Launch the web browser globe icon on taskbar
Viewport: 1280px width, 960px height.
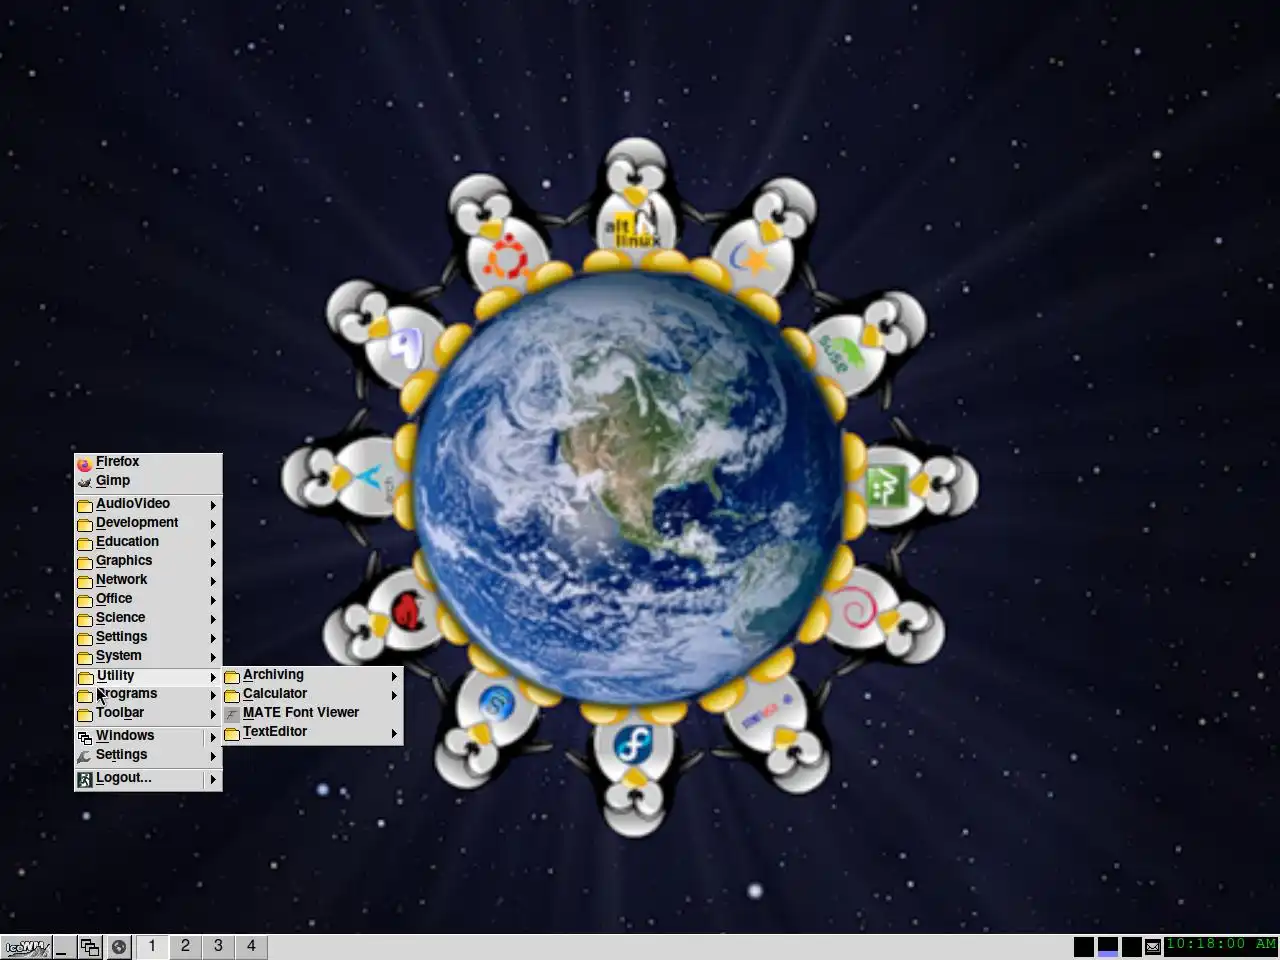[x=119, y=947]
